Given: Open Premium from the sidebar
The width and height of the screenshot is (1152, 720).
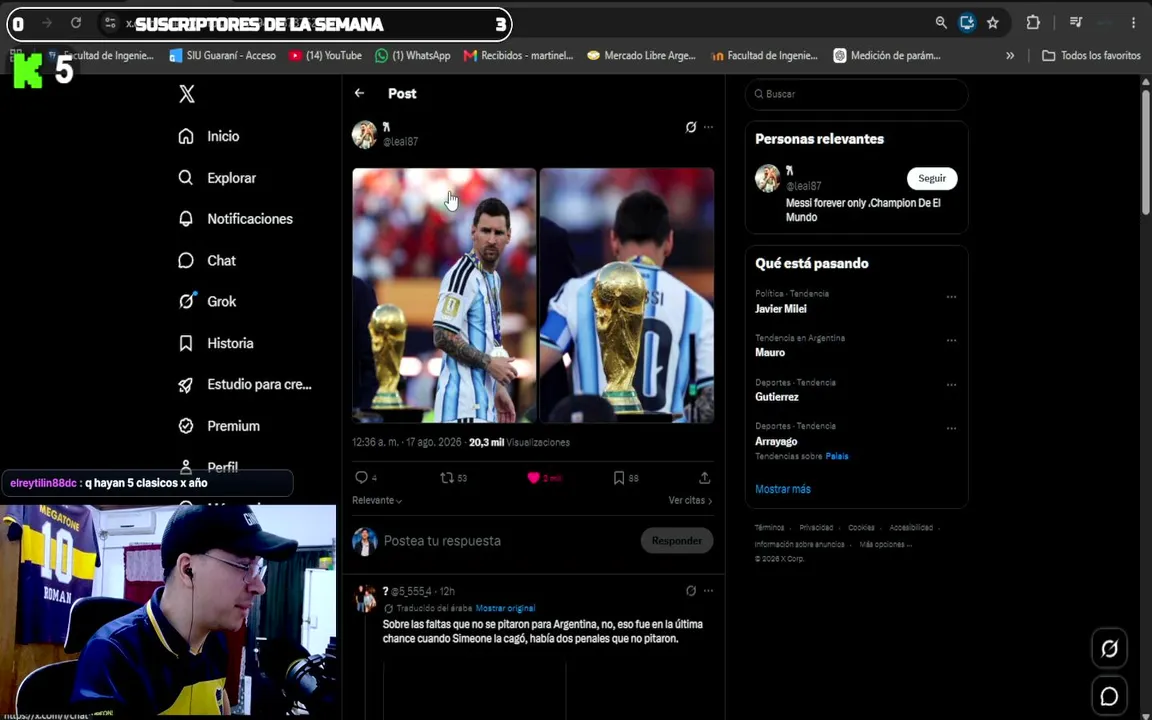Looking at the screenshot, I should pos(219,426).
